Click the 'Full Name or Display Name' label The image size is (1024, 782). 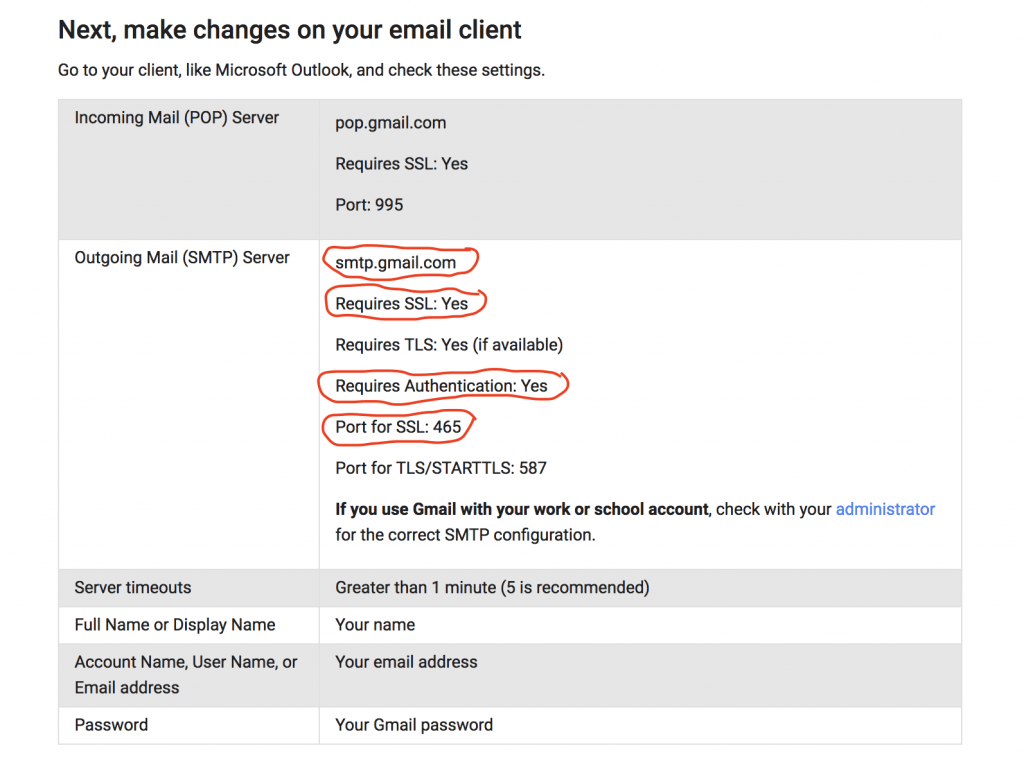coord(175,625)
